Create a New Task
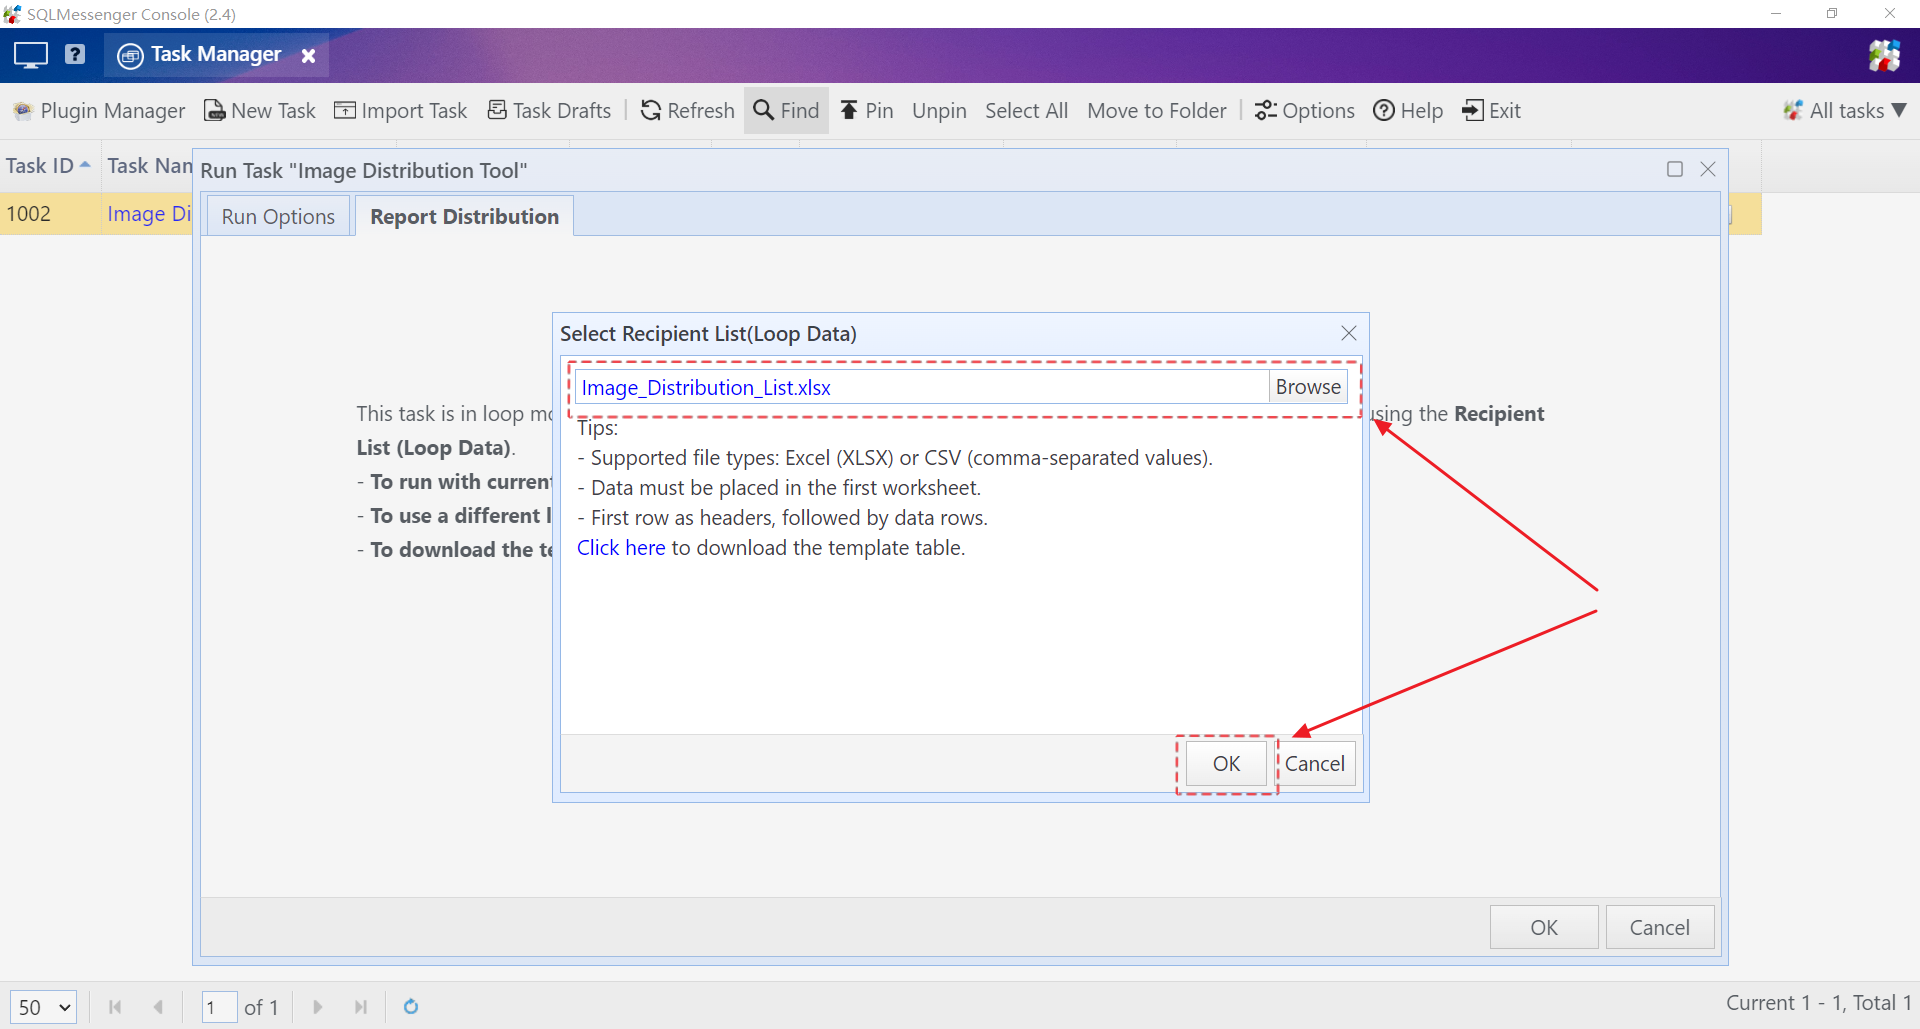Screen dimensions: 1920x1029 pos(260,111)
